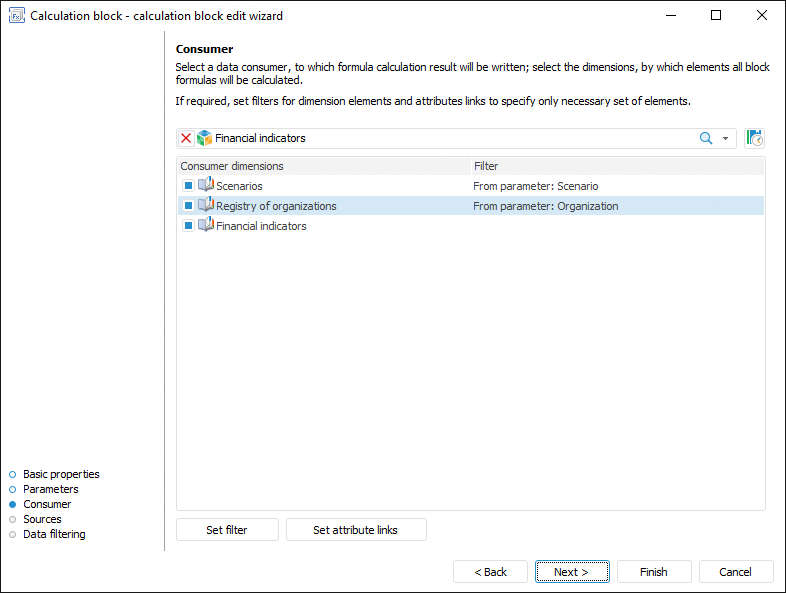Click the magnifier search icon in consumer field
The image size is (786, 593).
tap(706, 138)
